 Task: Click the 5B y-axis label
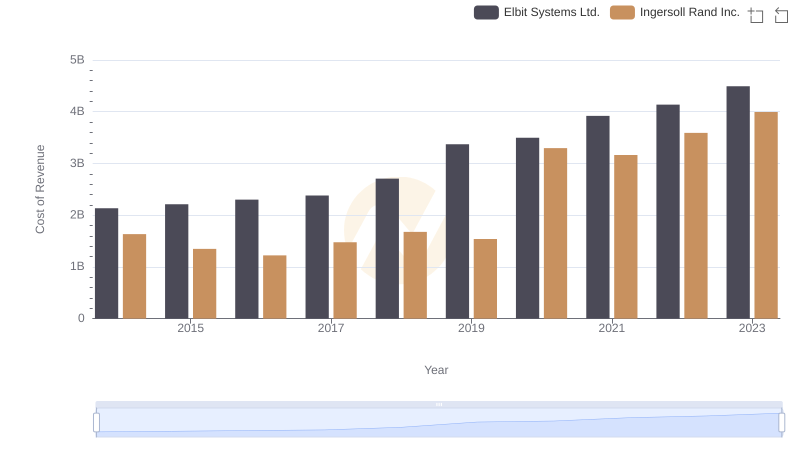tap(77, 60)
